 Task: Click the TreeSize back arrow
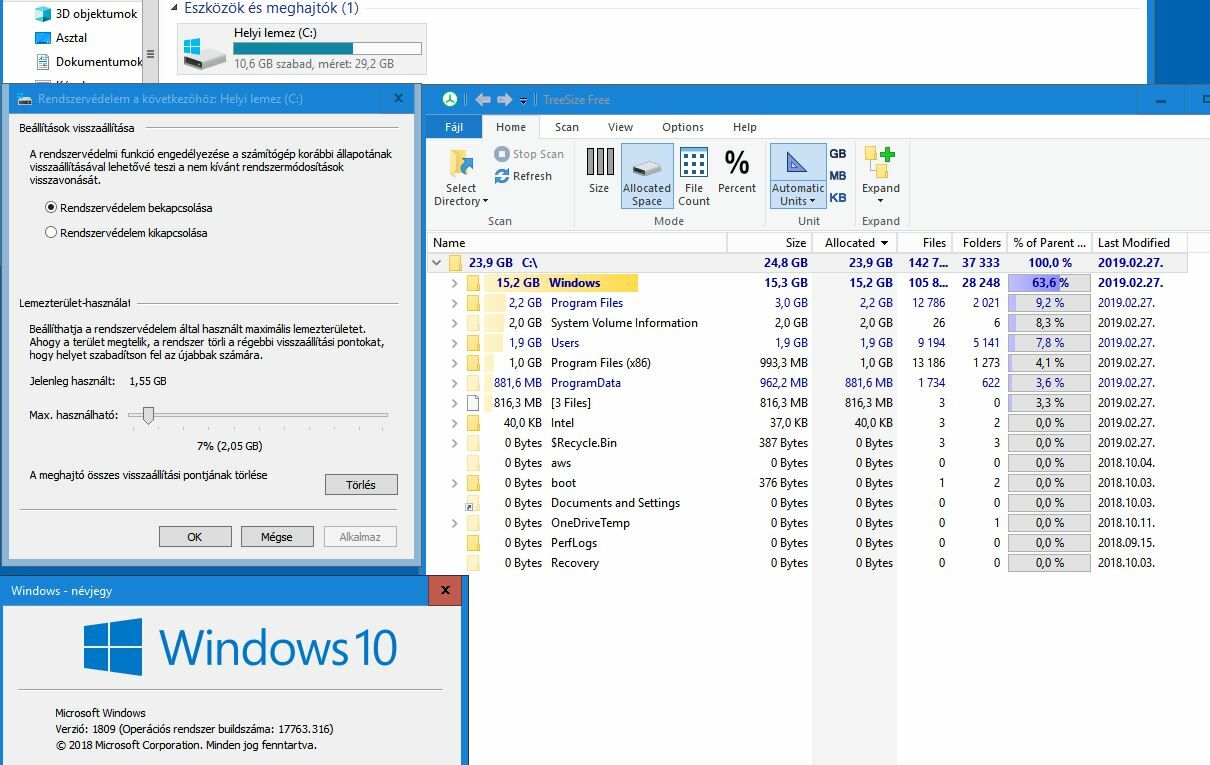click(x=483, y=99)
